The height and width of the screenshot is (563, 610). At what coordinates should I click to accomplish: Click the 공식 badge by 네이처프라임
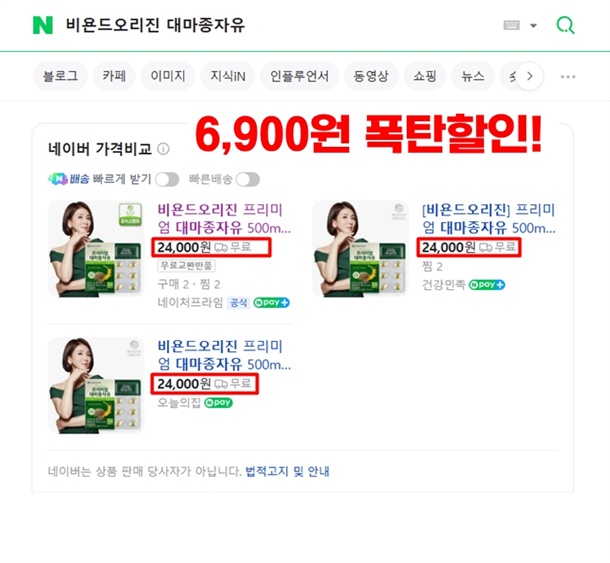(x=238, y=303)
